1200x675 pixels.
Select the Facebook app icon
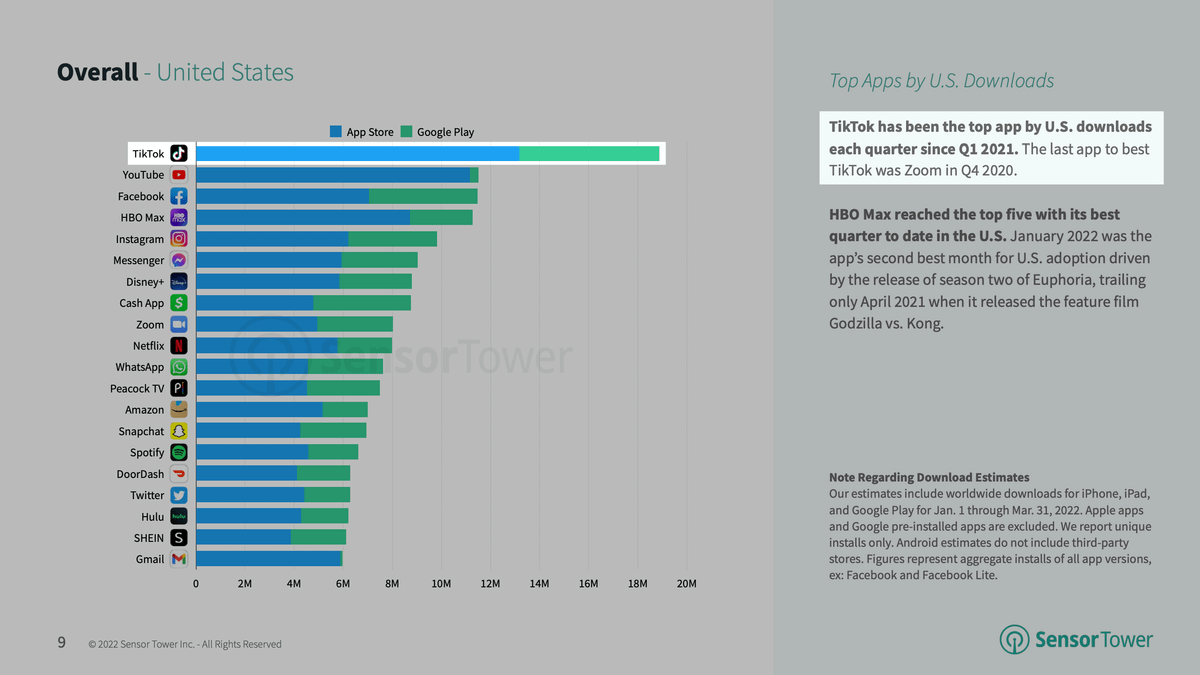[179, 197]
